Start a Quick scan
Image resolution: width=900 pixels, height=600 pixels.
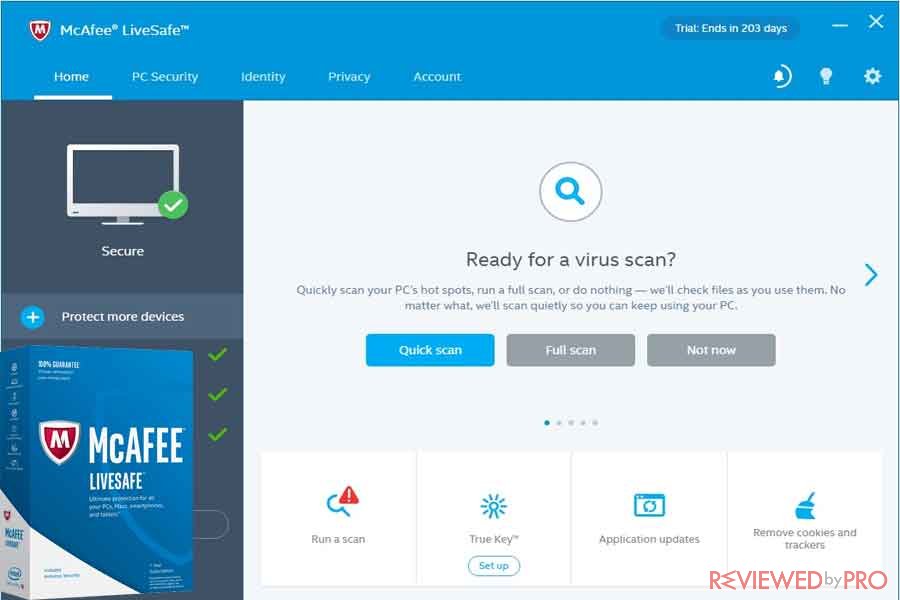(x=430, y=350)
